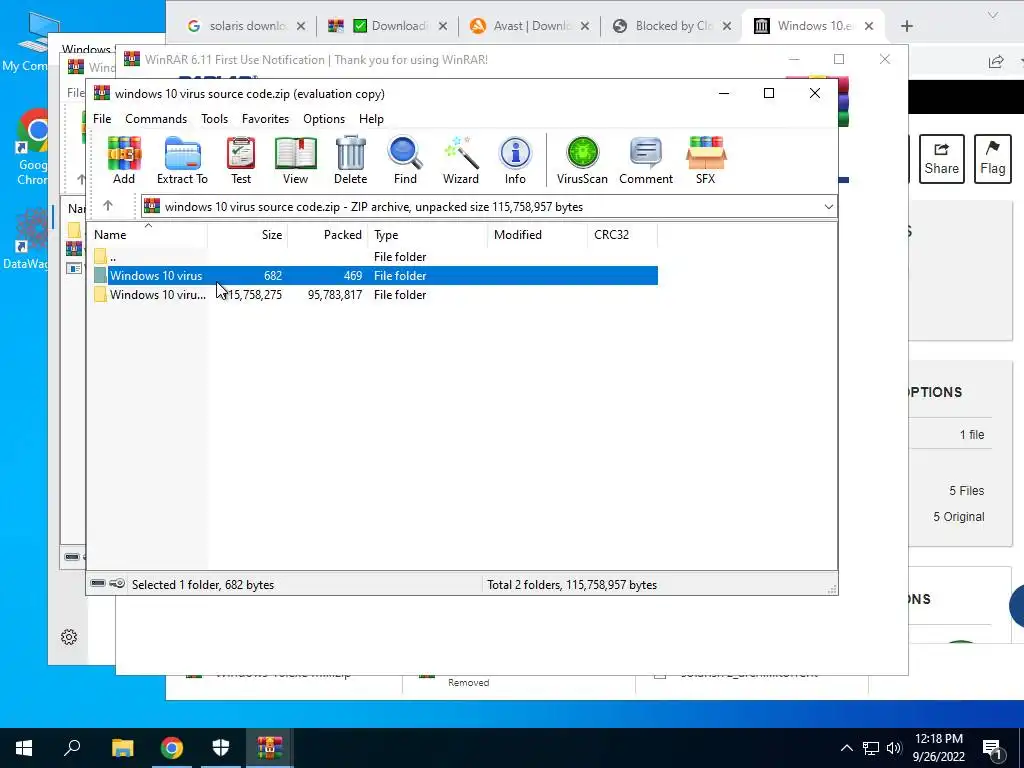
Task: Click the share icon in Chrome's address bar
Action: [995, 61]
